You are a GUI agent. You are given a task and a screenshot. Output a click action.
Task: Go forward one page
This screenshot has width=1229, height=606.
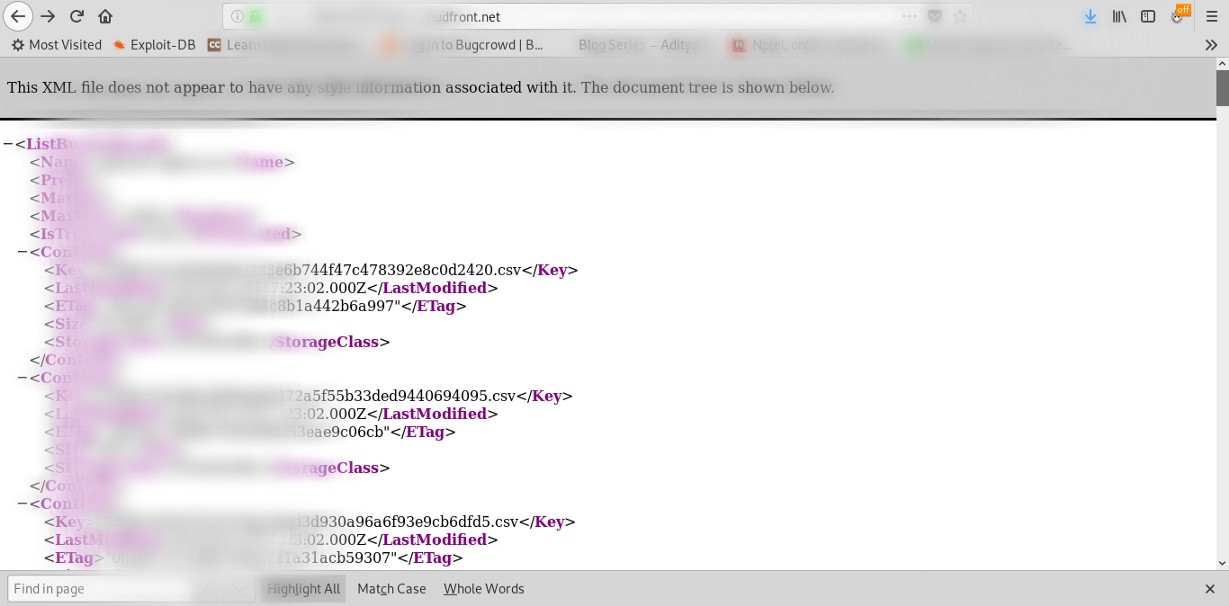click(x=47, y=16)
